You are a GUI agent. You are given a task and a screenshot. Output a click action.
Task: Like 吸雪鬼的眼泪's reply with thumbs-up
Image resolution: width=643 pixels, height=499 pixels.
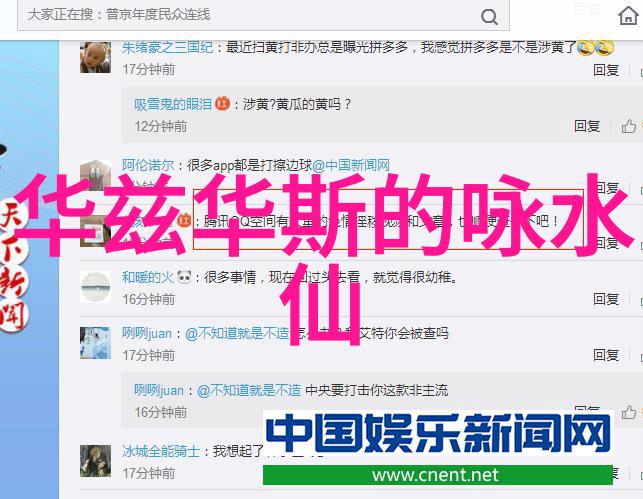coord(629,126)
